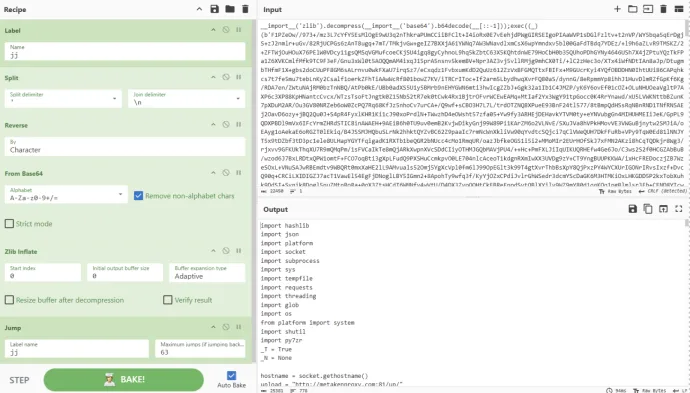Edit Initial output buffer size field
This screenshot has width=690, height=393.
(x=125, y=272)
